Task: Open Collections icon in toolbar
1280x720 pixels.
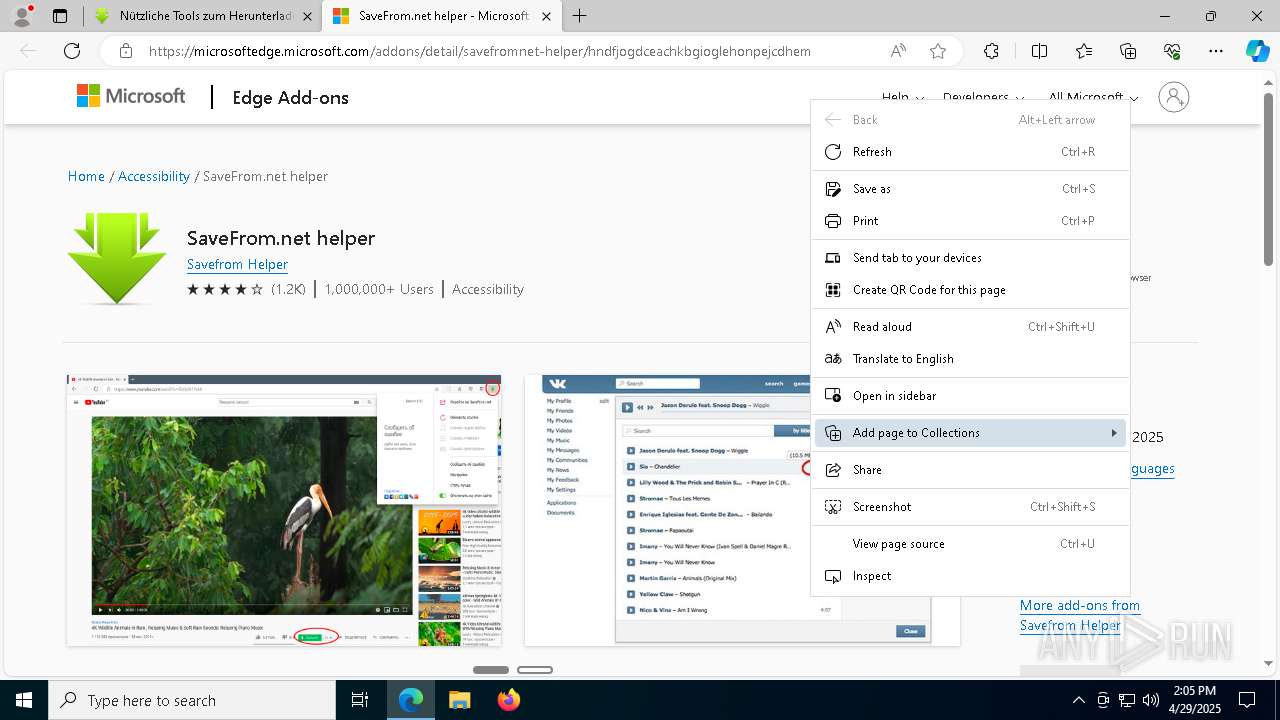Action: (1128, 51)
